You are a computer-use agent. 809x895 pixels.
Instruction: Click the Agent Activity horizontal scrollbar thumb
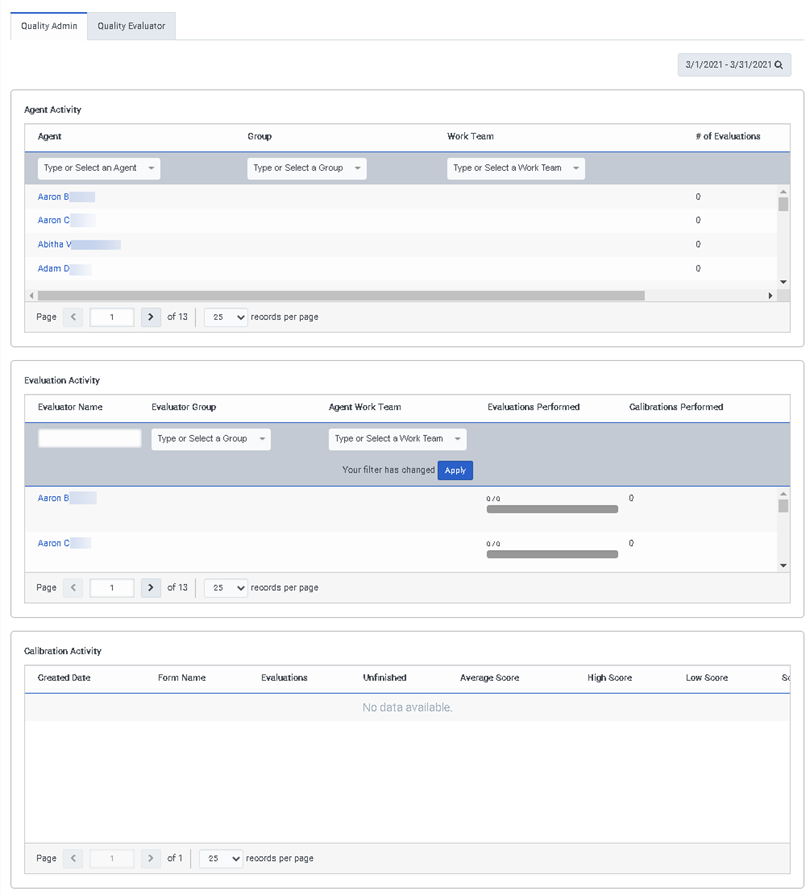341,295
